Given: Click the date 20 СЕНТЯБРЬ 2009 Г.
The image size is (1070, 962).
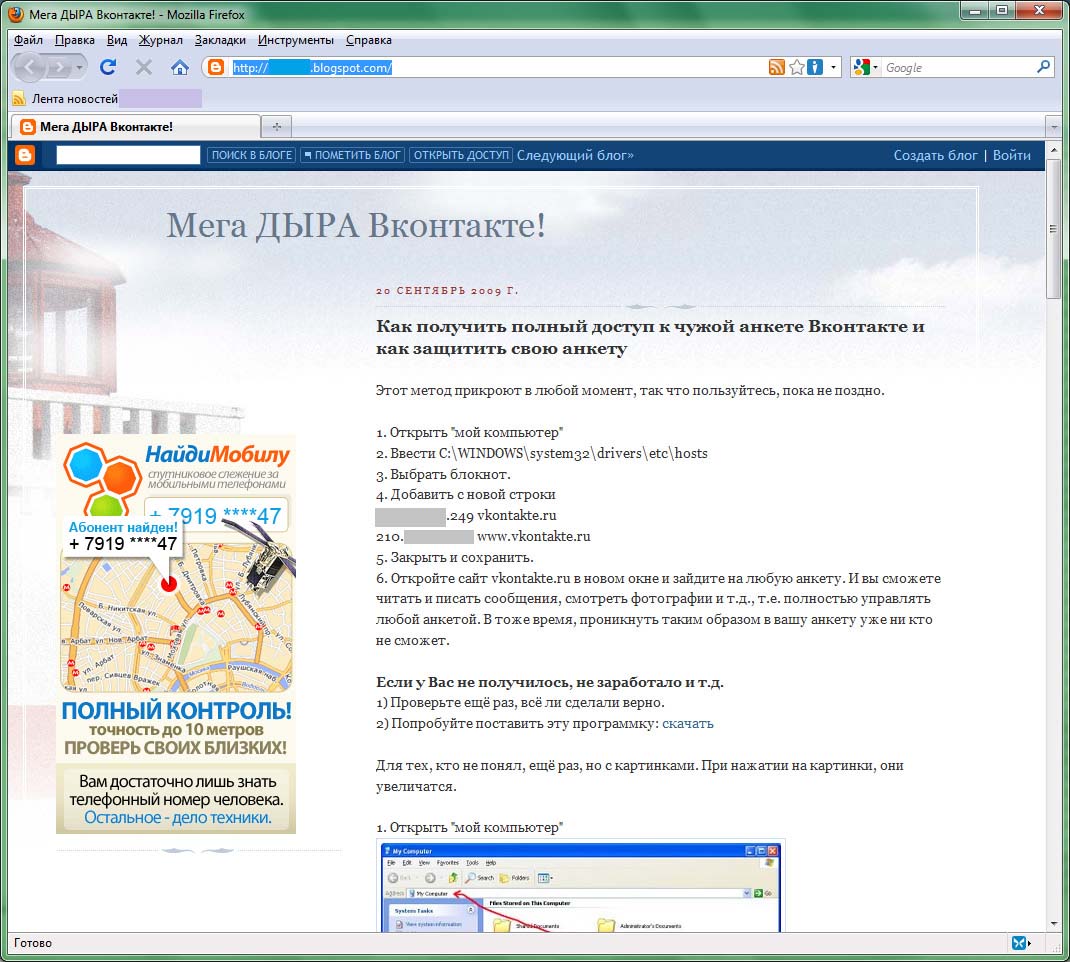Looking at the screenshot, I should click(448, 291).
